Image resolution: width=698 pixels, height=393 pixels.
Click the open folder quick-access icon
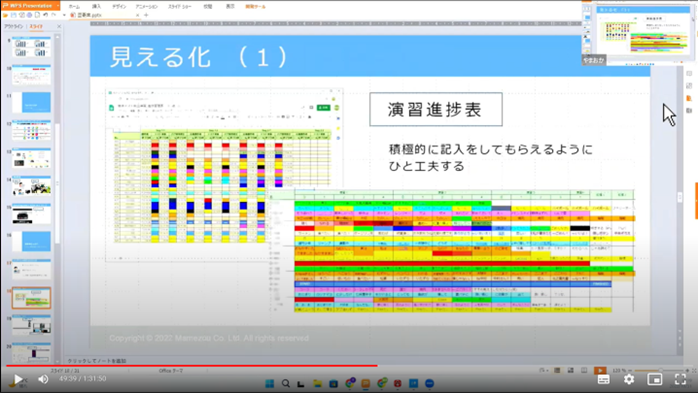[x=5, y=15]
